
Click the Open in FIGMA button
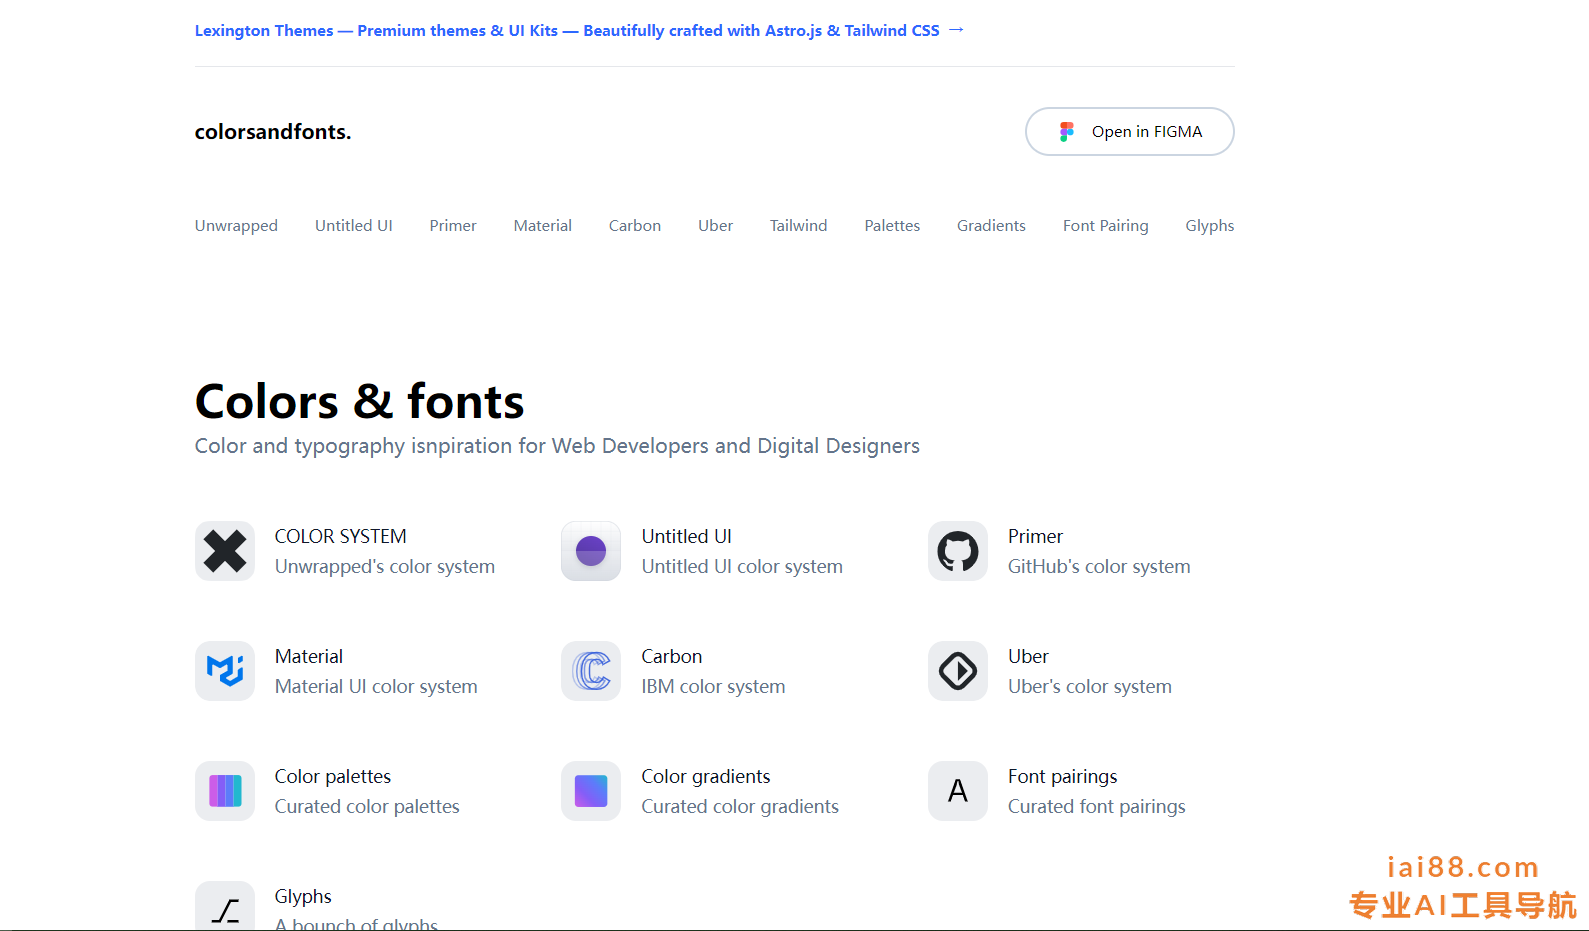(x=1130, y=131)
